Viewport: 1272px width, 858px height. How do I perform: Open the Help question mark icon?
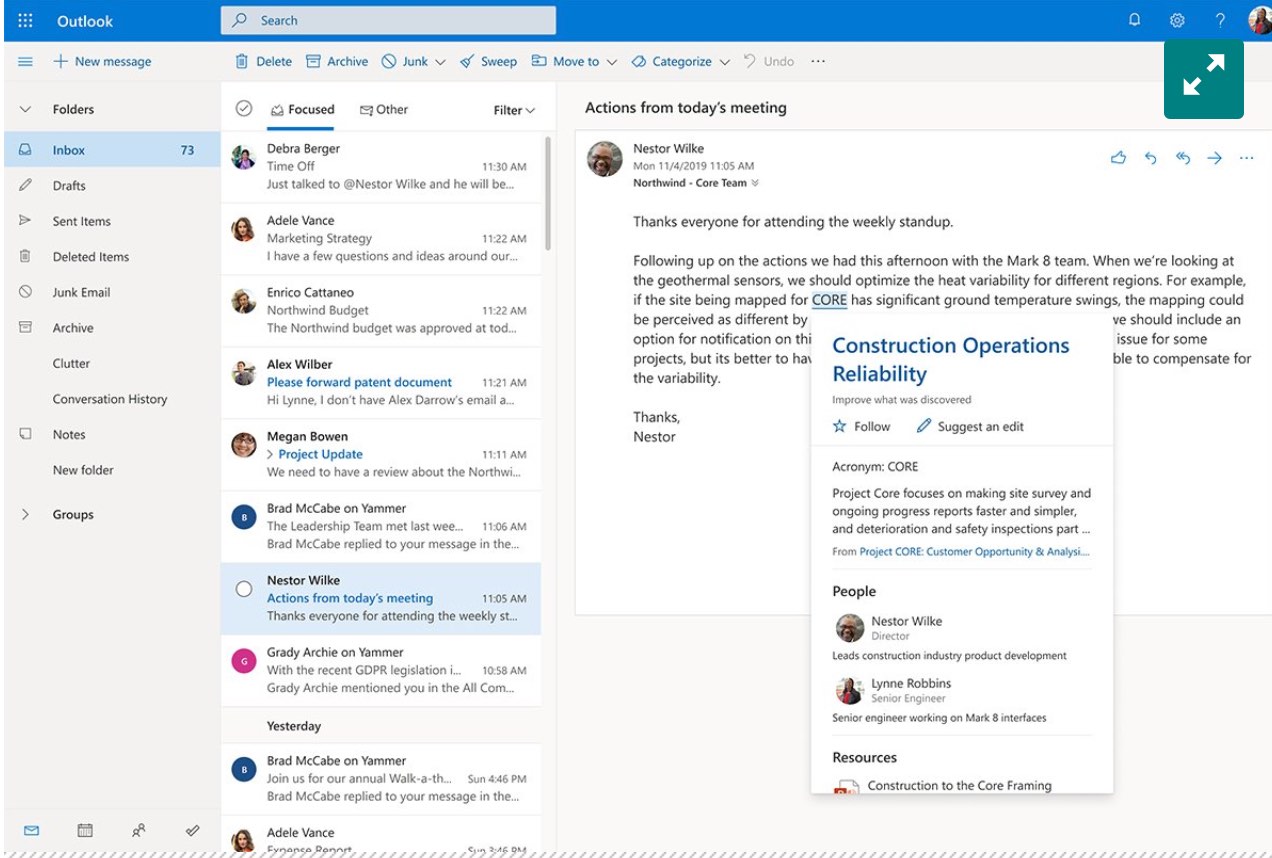(x=1220, y=20)
